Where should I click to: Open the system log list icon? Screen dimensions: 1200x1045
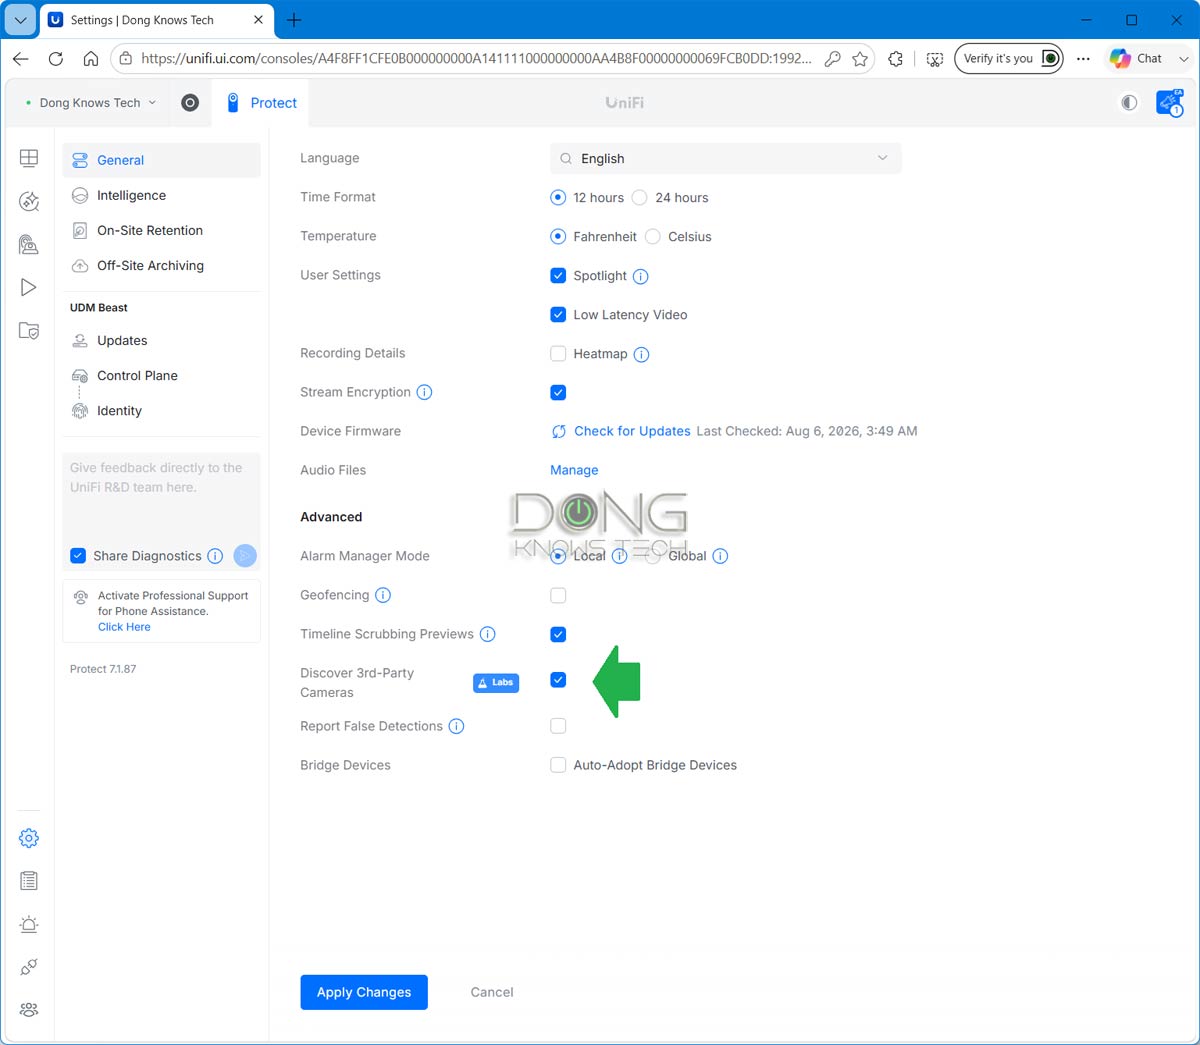coord(29,881)
